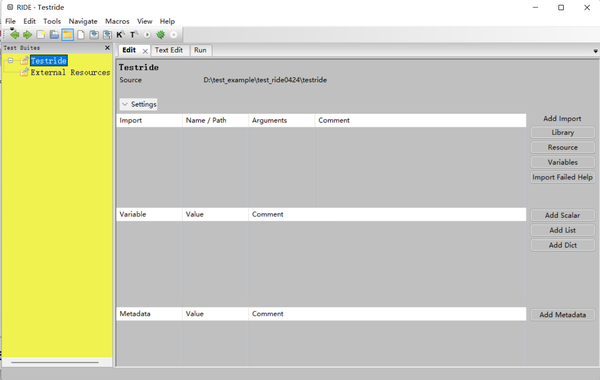This screenshot has height=380, width=600.
Task: Click the Variable table Value header
Action: pos(215,214)
